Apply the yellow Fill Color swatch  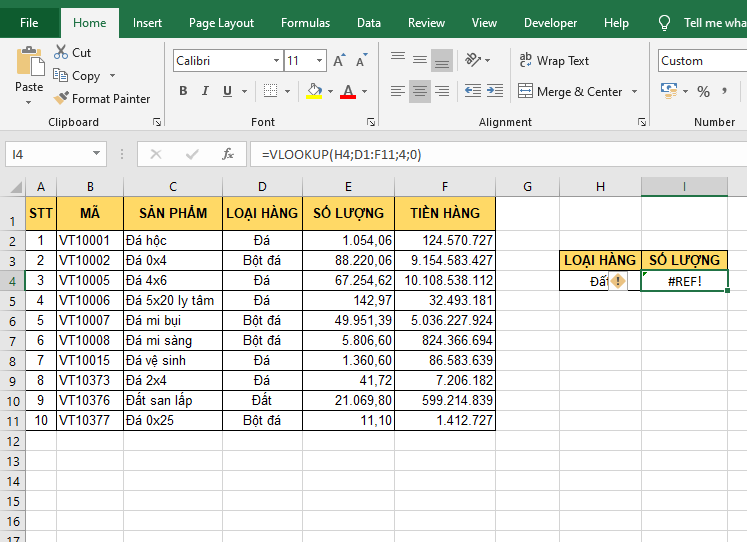click(x=314, y=92)
